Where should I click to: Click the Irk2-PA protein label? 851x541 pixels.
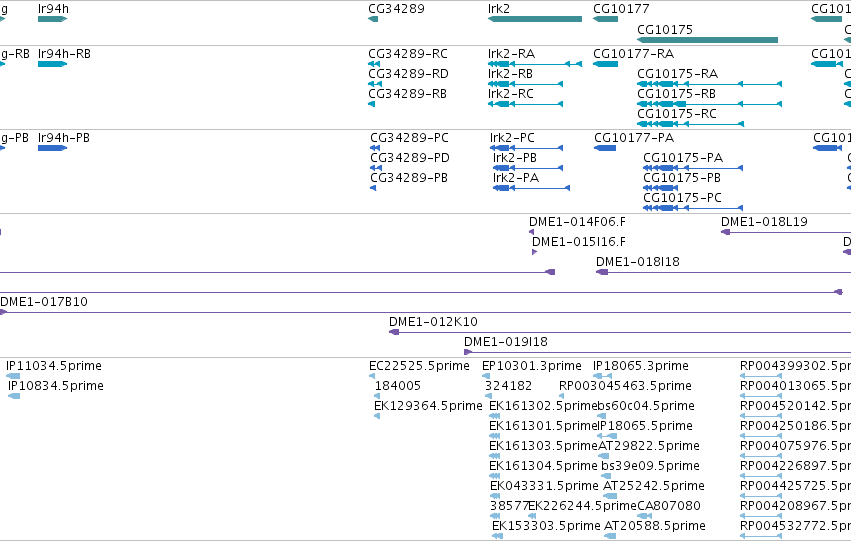click(x=516, y=178)
